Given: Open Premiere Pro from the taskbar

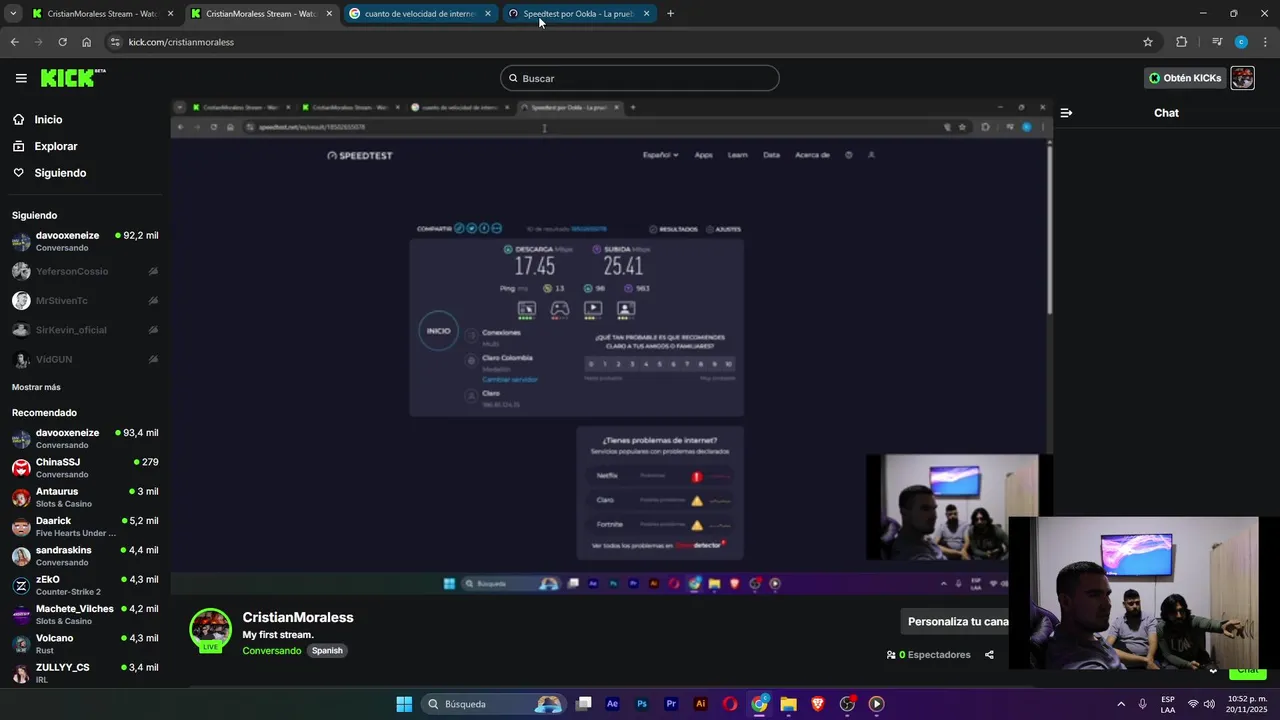Looking at the screenshot, I should pyautogui.click(x=671, y=704).
